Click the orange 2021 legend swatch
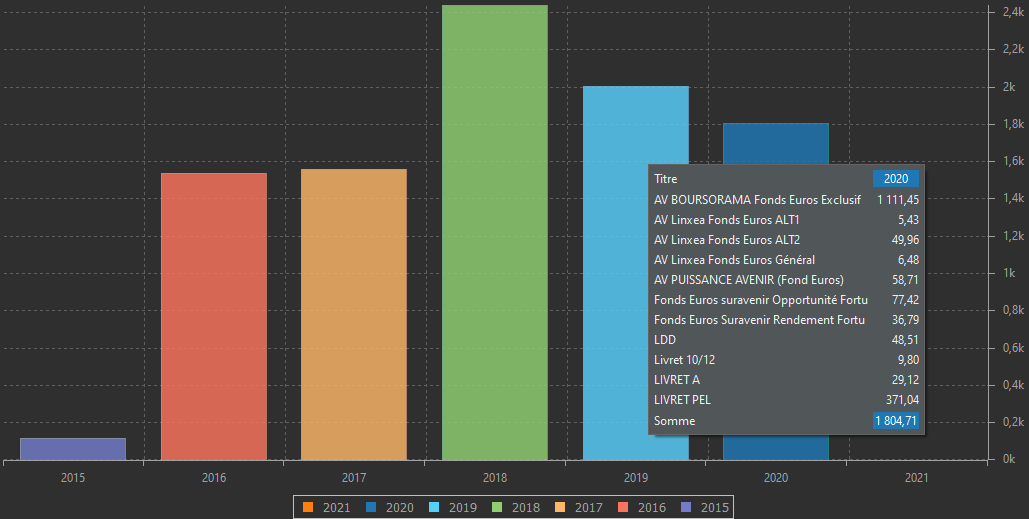Screen dimensions: 1029x519 click(x=308, y=507)
